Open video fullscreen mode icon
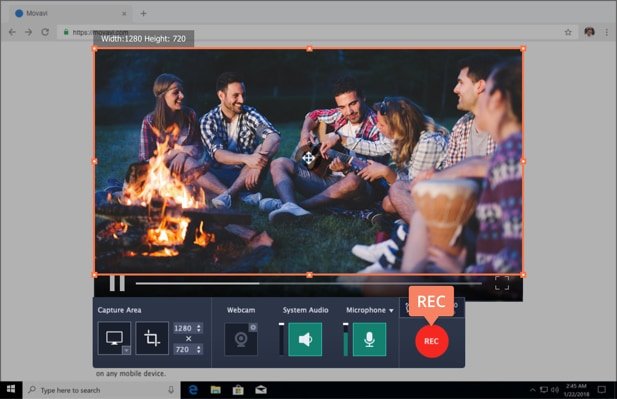 tap(502, 283)
